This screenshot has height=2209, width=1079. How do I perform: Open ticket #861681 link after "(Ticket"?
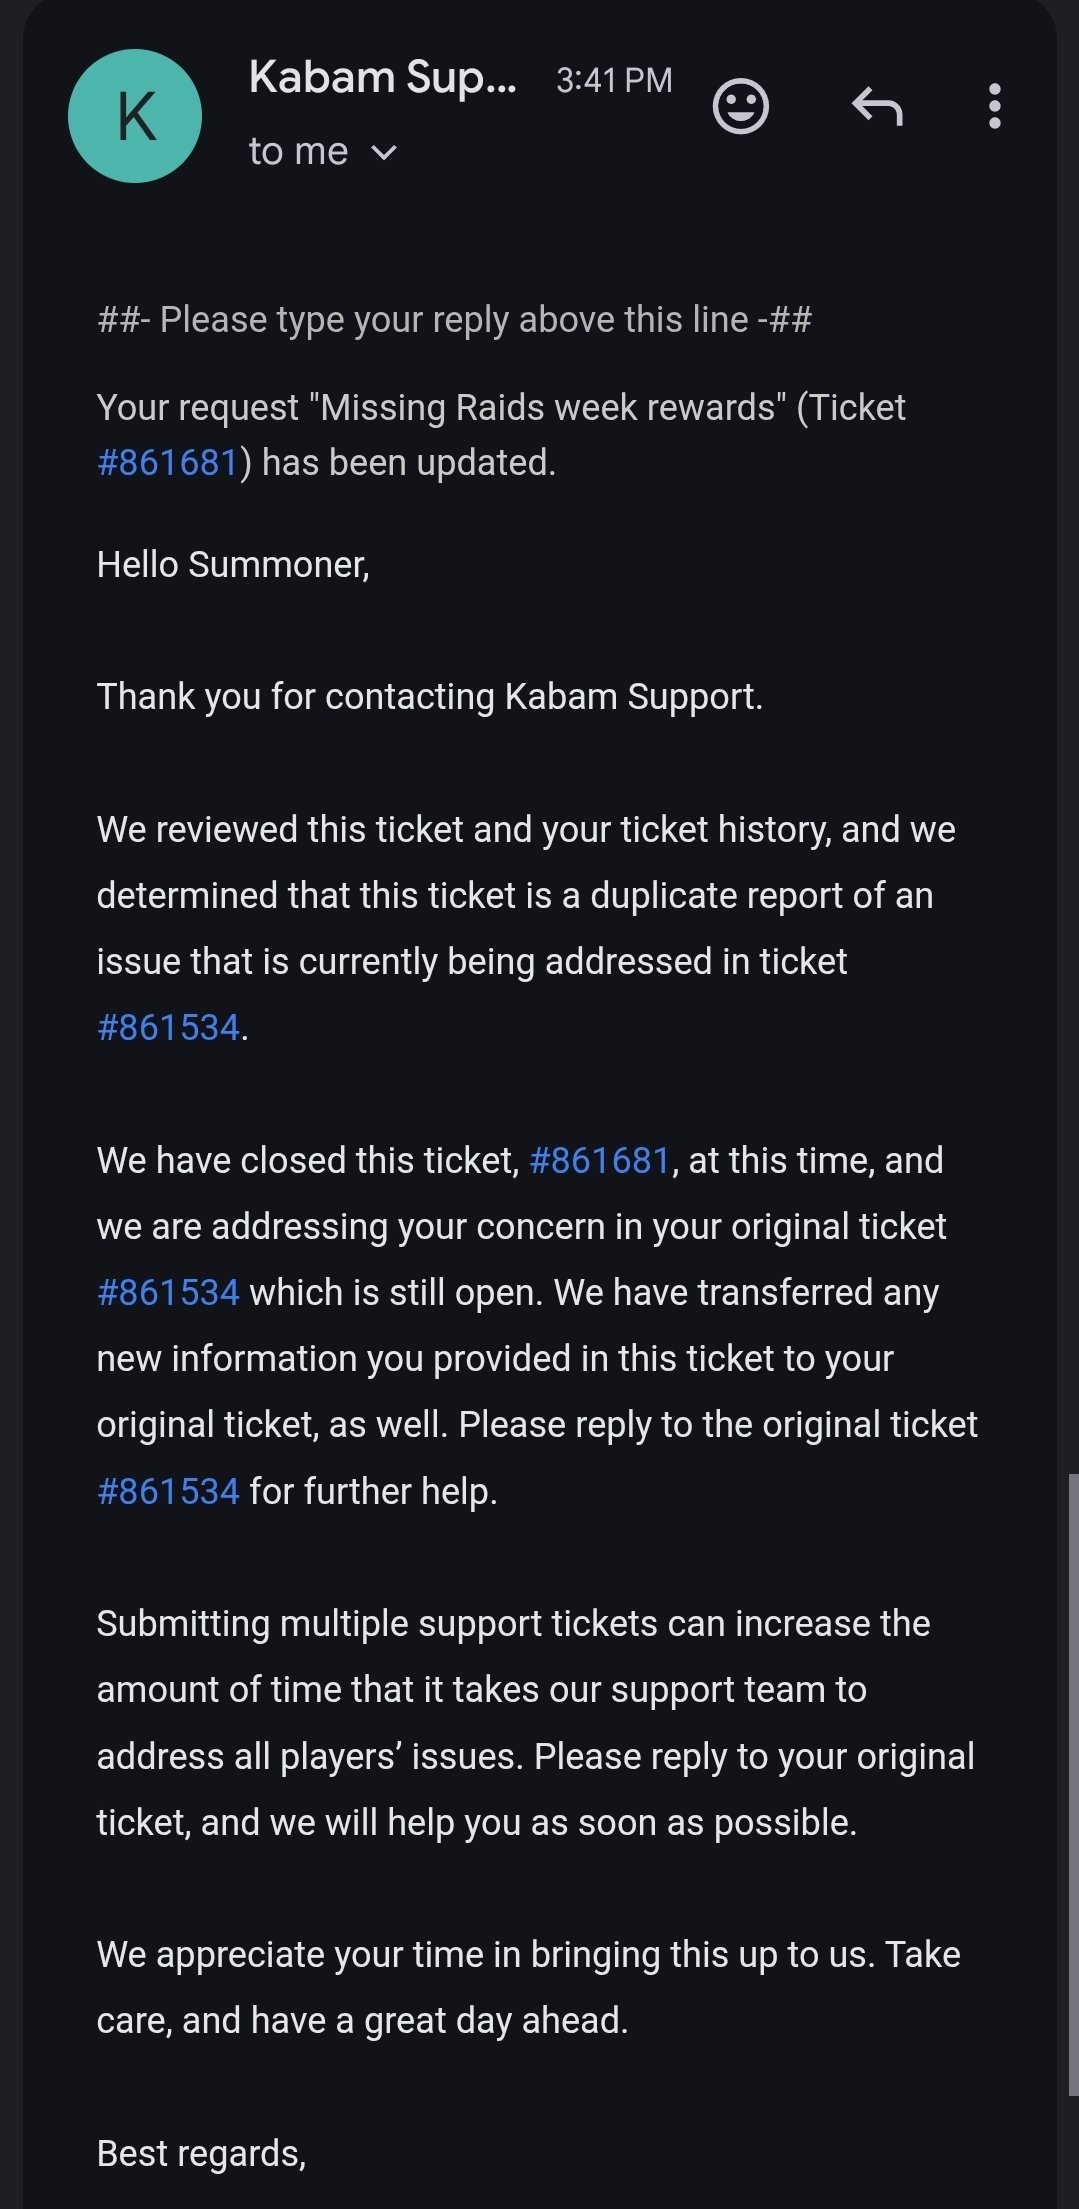167,463
